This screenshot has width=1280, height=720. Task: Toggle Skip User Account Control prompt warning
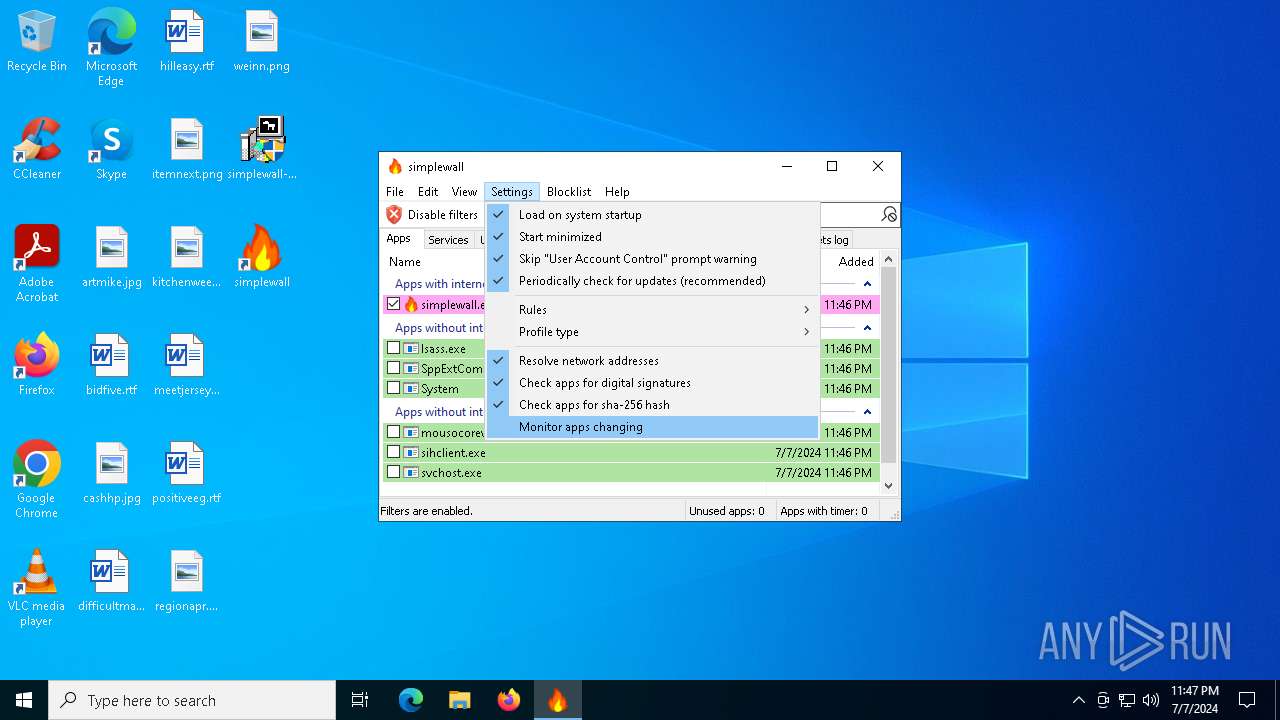click(652, 259)
